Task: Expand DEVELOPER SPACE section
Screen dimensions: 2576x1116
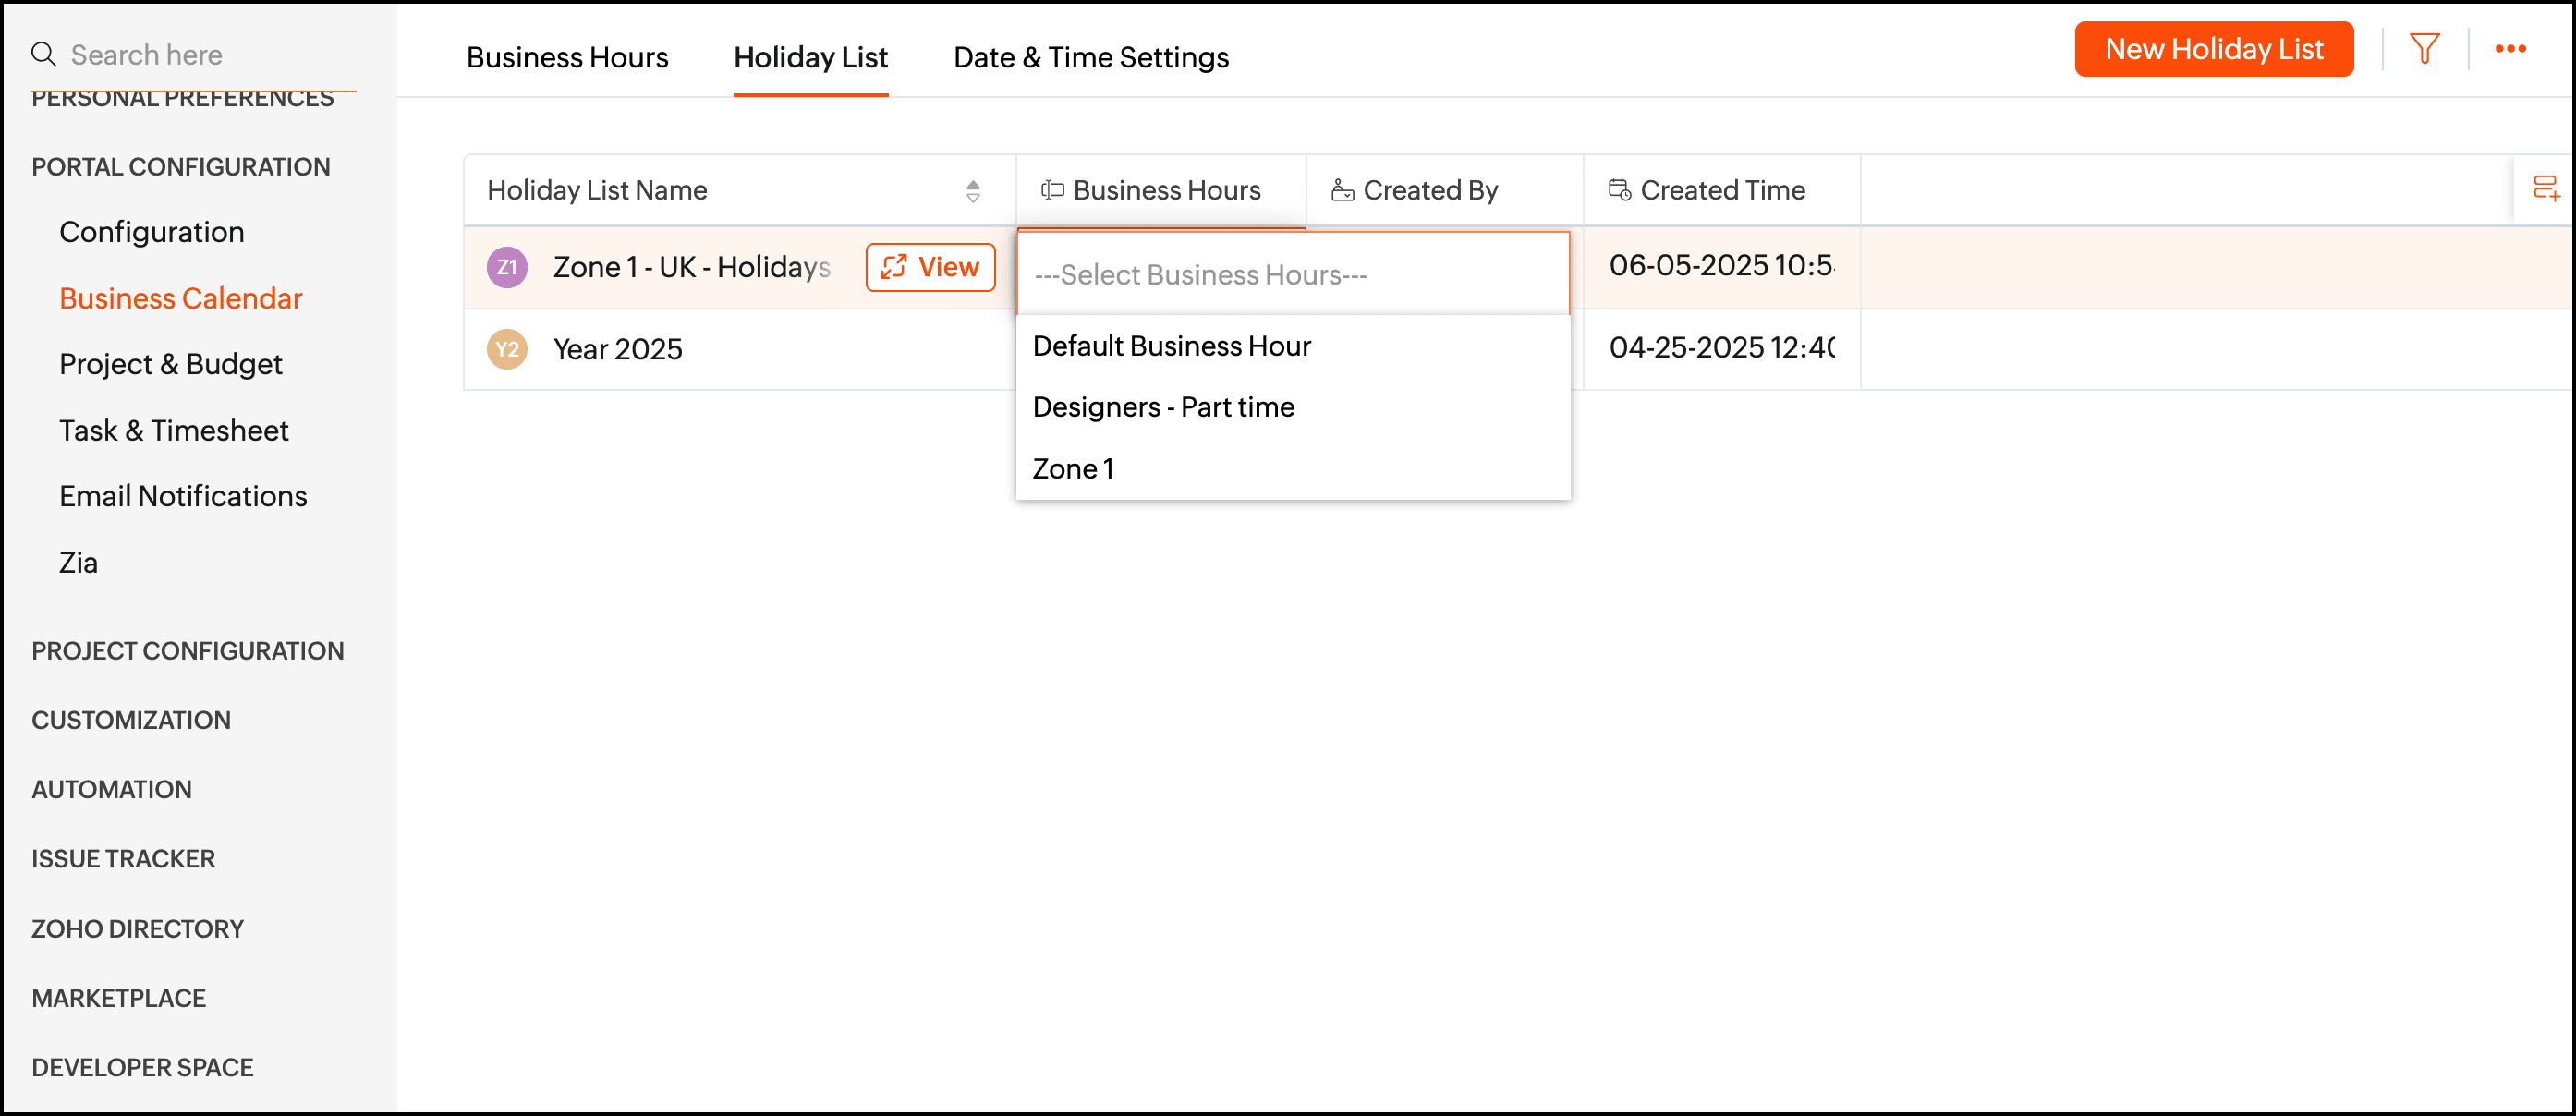Action: 143,1068
